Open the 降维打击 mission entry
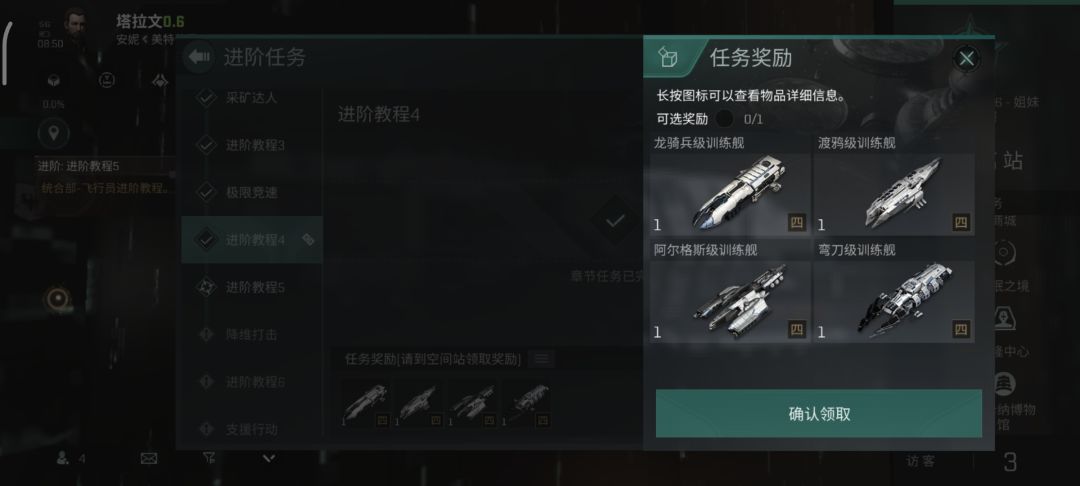Viewport: 1080px width, 486px height. [251, 335]
